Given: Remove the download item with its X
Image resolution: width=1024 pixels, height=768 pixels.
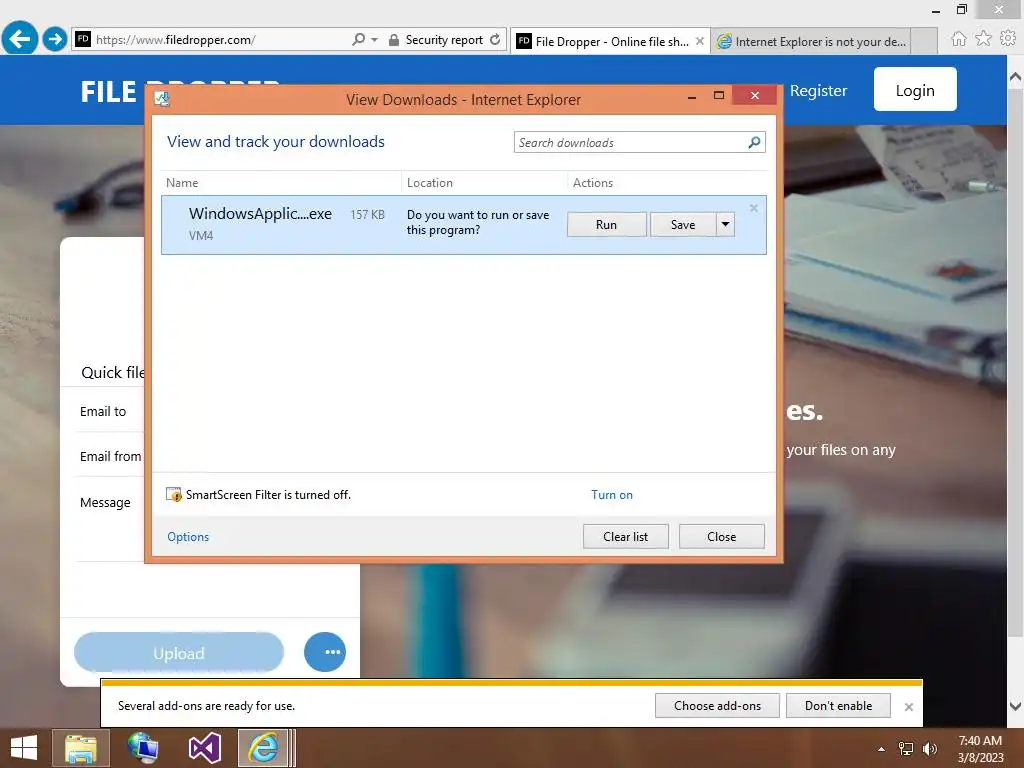Looking at the screenshot, I should coord(754,208).
